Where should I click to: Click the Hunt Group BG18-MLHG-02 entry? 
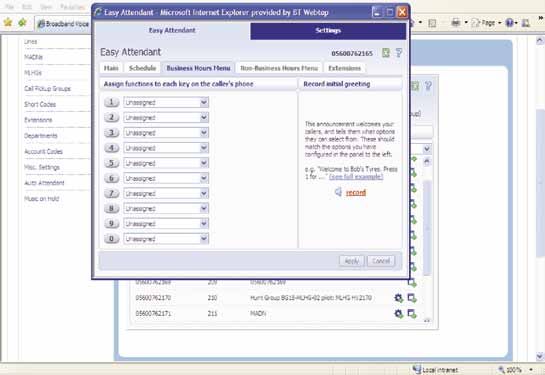click(311, 298)
